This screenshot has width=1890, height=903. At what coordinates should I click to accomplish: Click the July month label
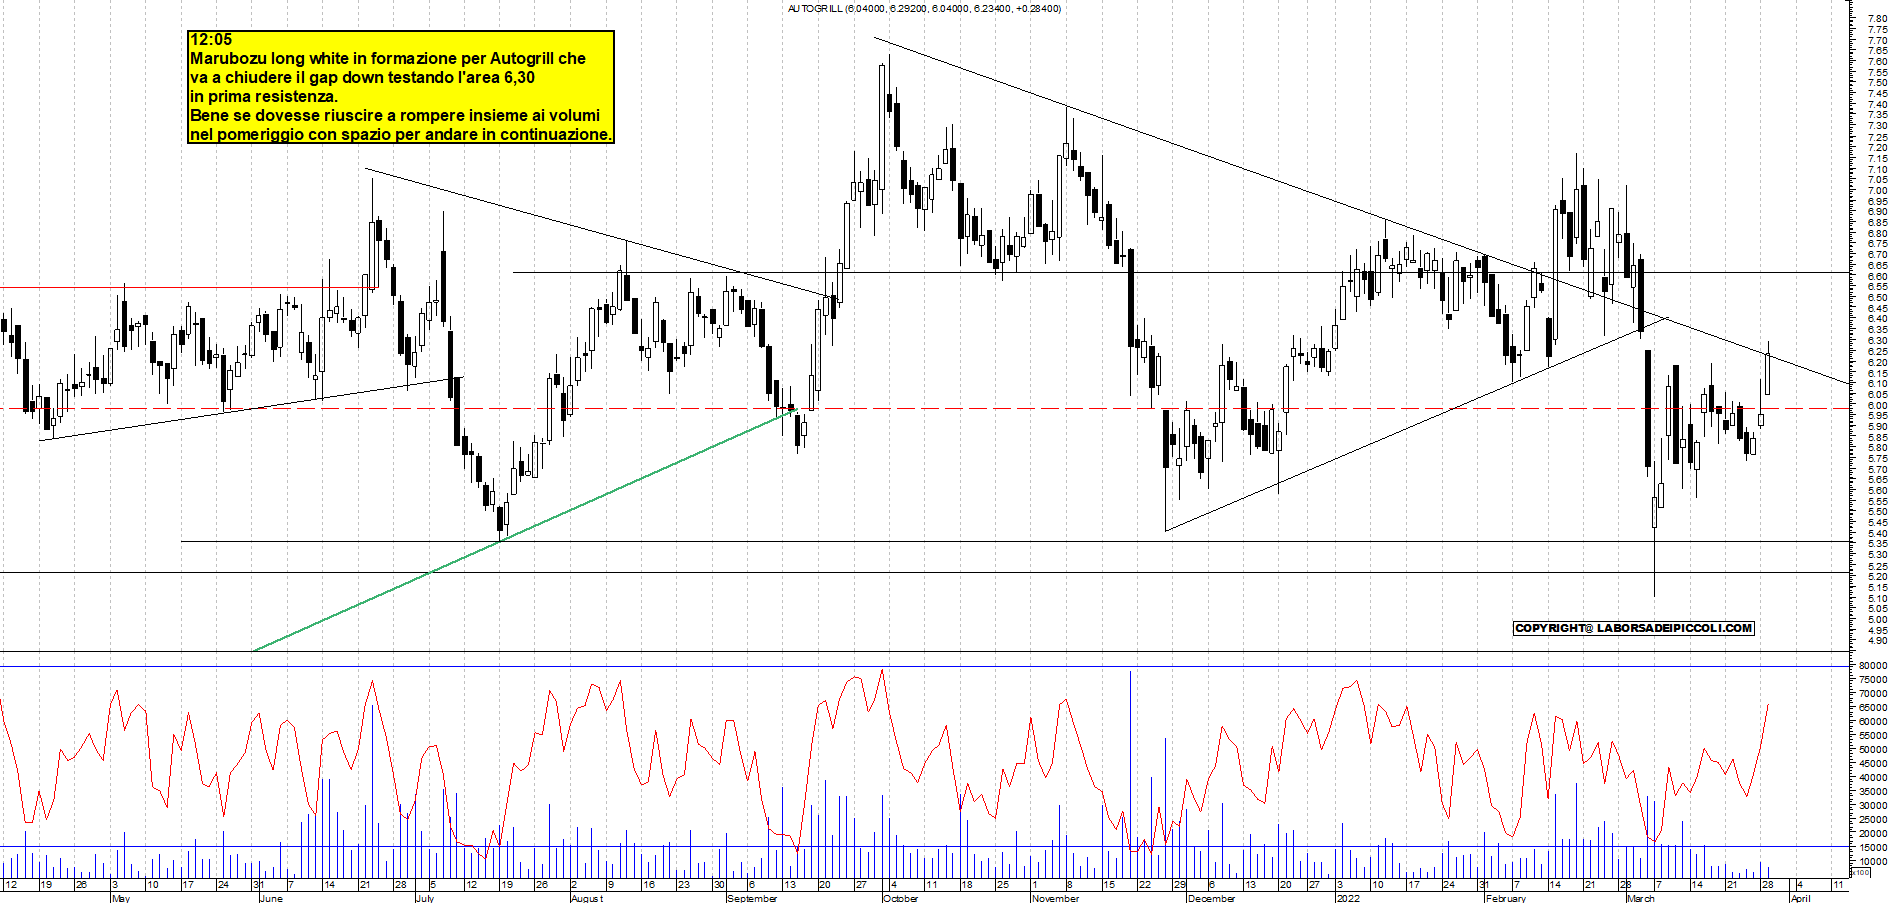click(x=424, y=898)
